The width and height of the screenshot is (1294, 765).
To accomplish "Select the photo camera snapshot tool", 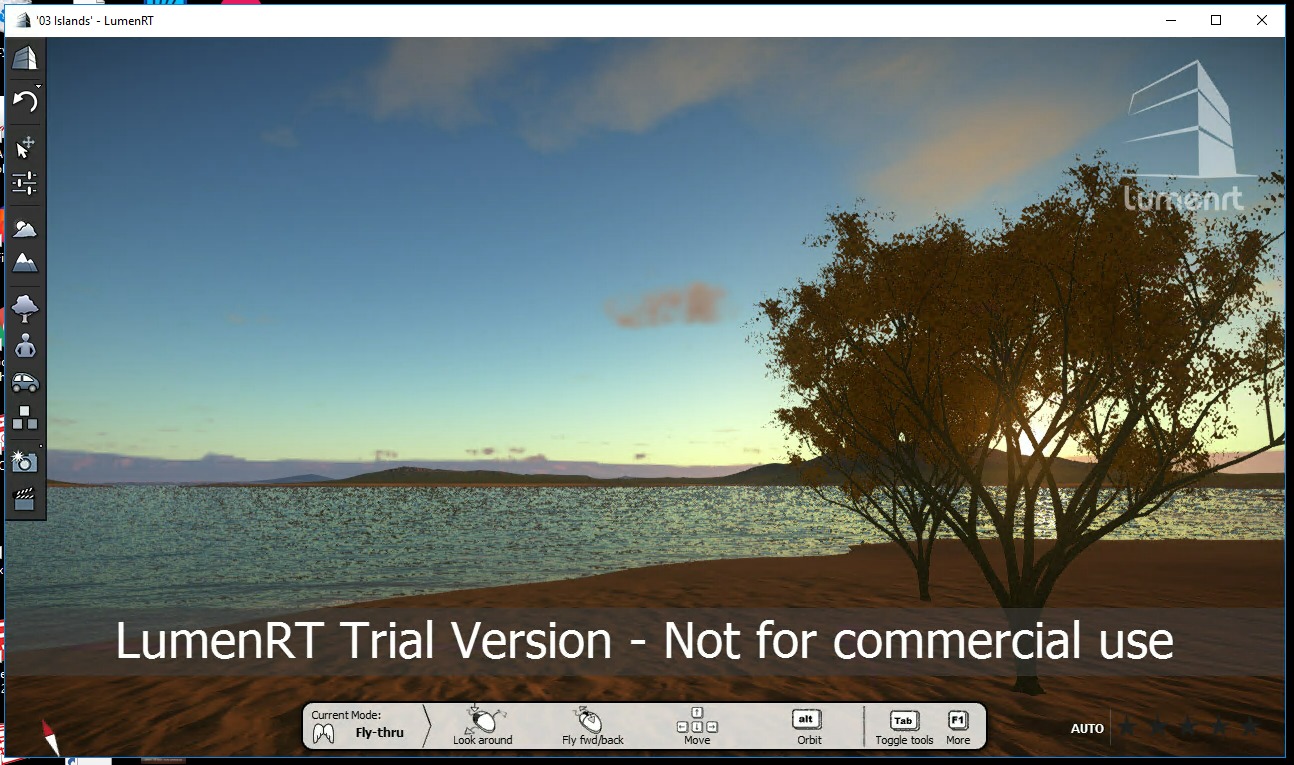I will [25, 460].
